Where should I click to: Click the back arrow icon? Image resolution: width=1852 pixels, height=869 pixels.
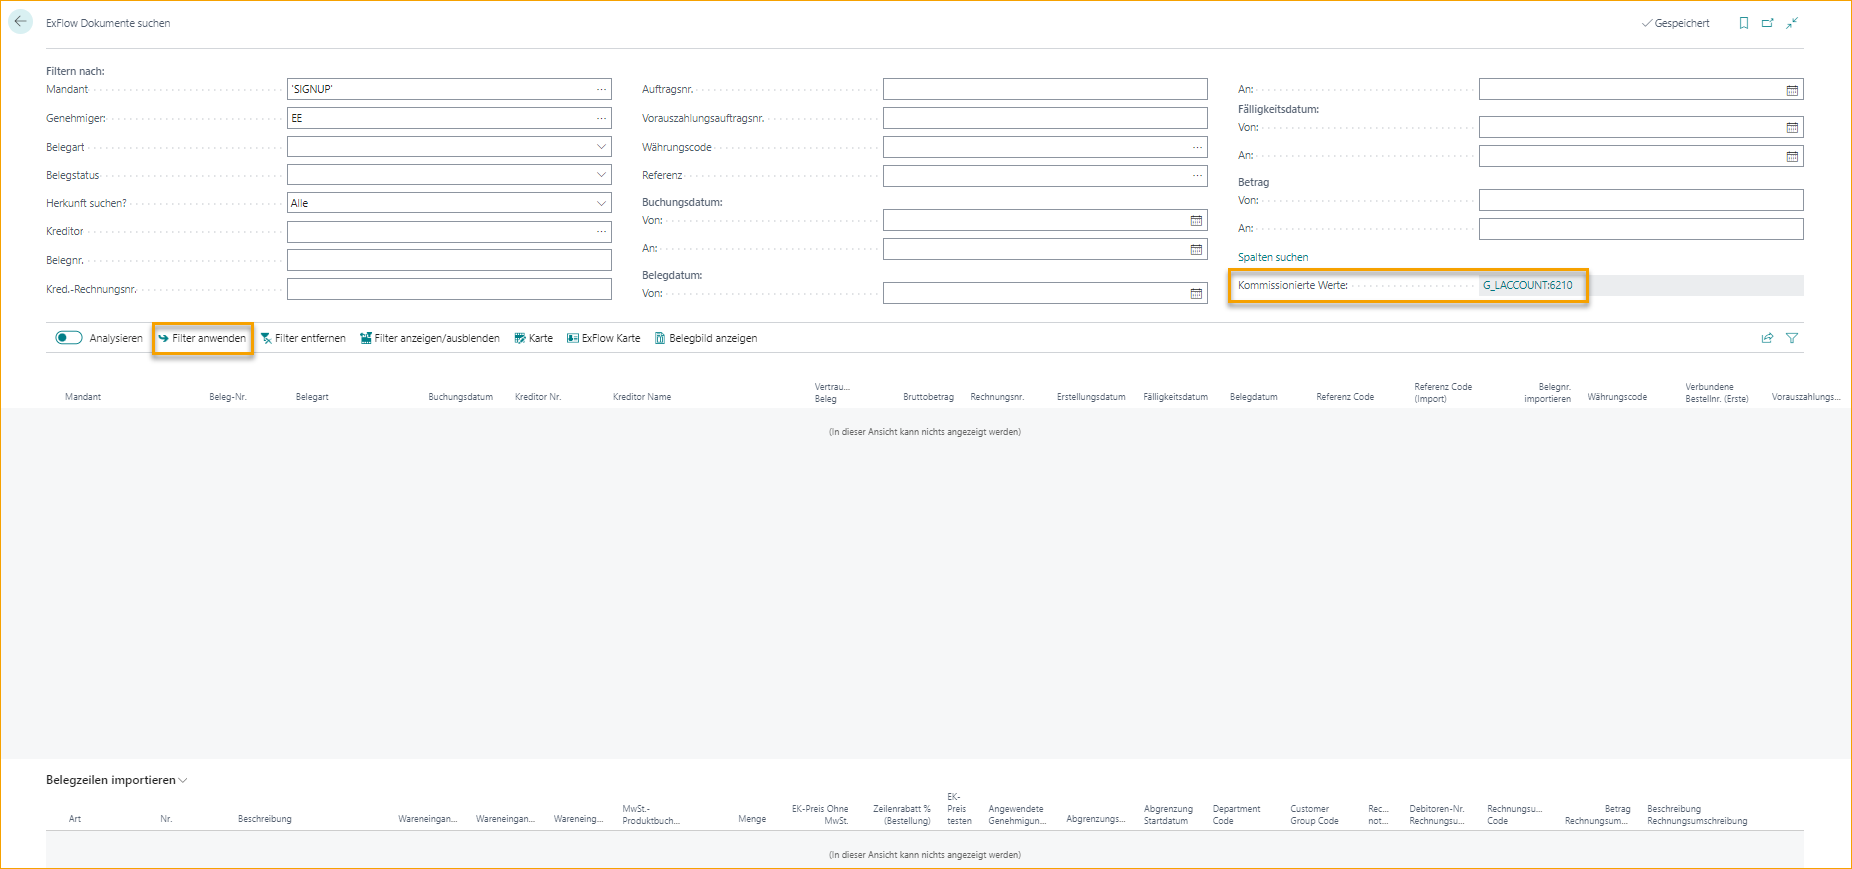click(20, 22)
